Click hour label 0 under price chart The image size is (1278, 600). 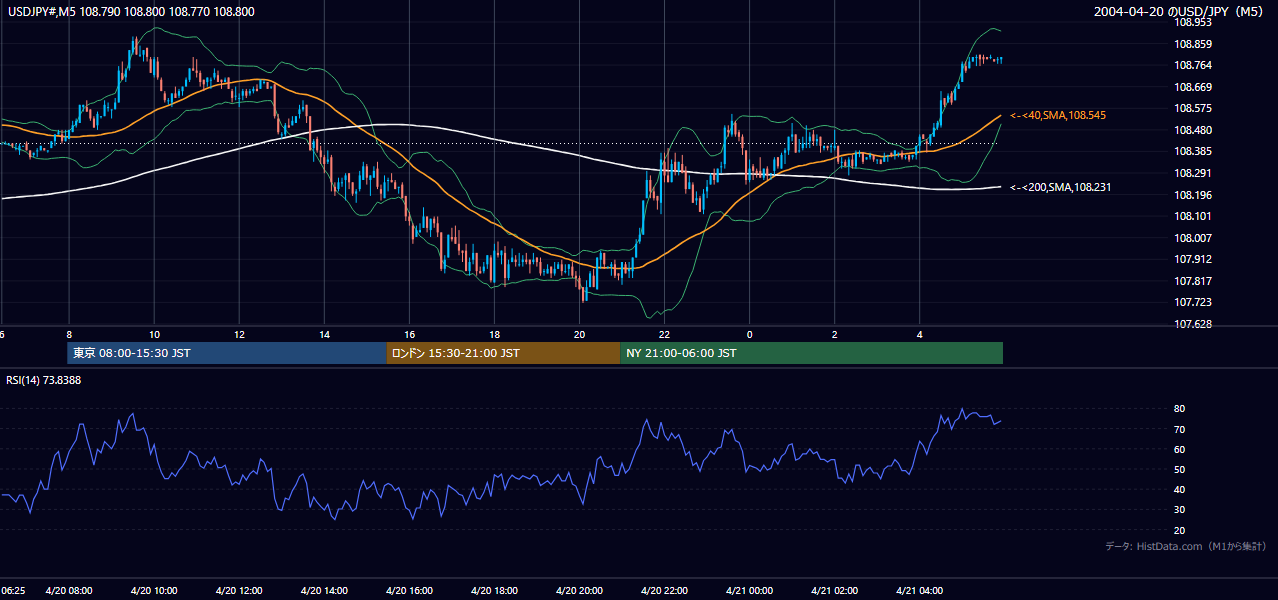[749, 335]
